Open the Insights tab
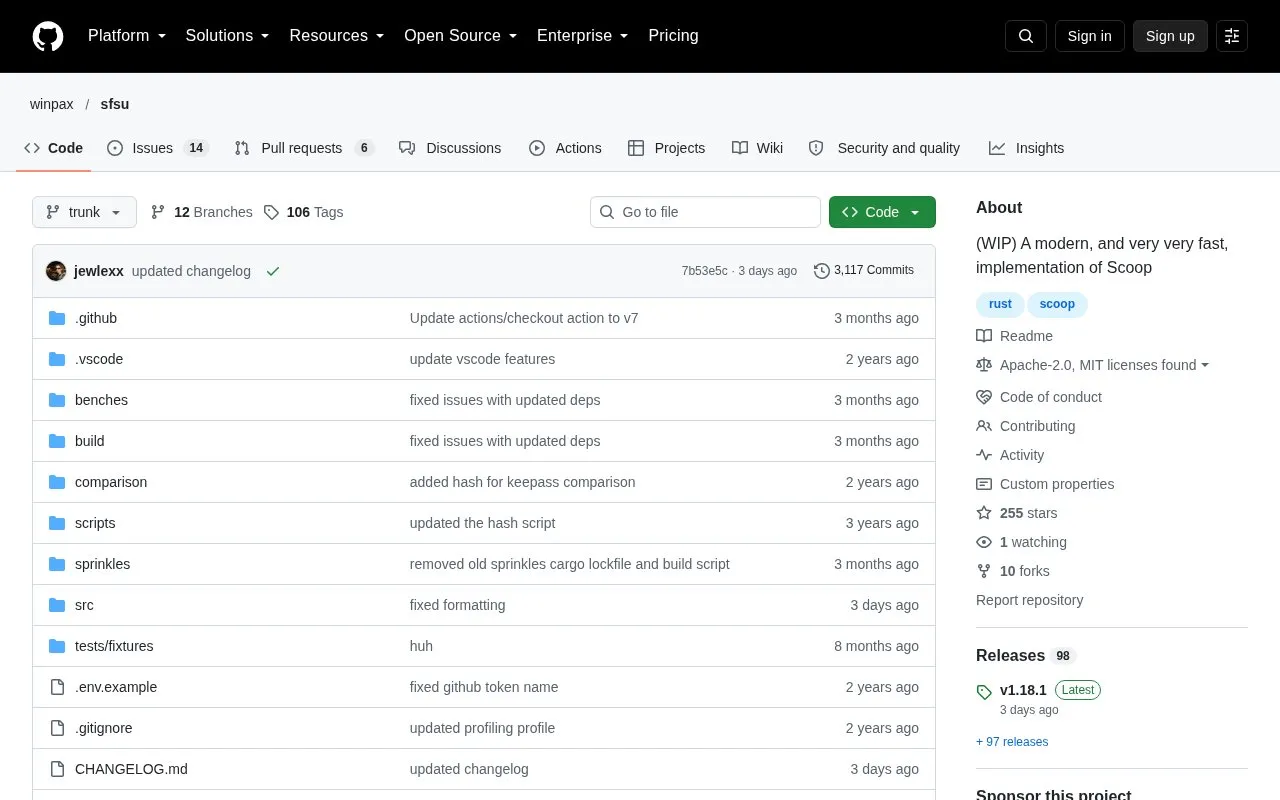 (x=1027, y=148)
